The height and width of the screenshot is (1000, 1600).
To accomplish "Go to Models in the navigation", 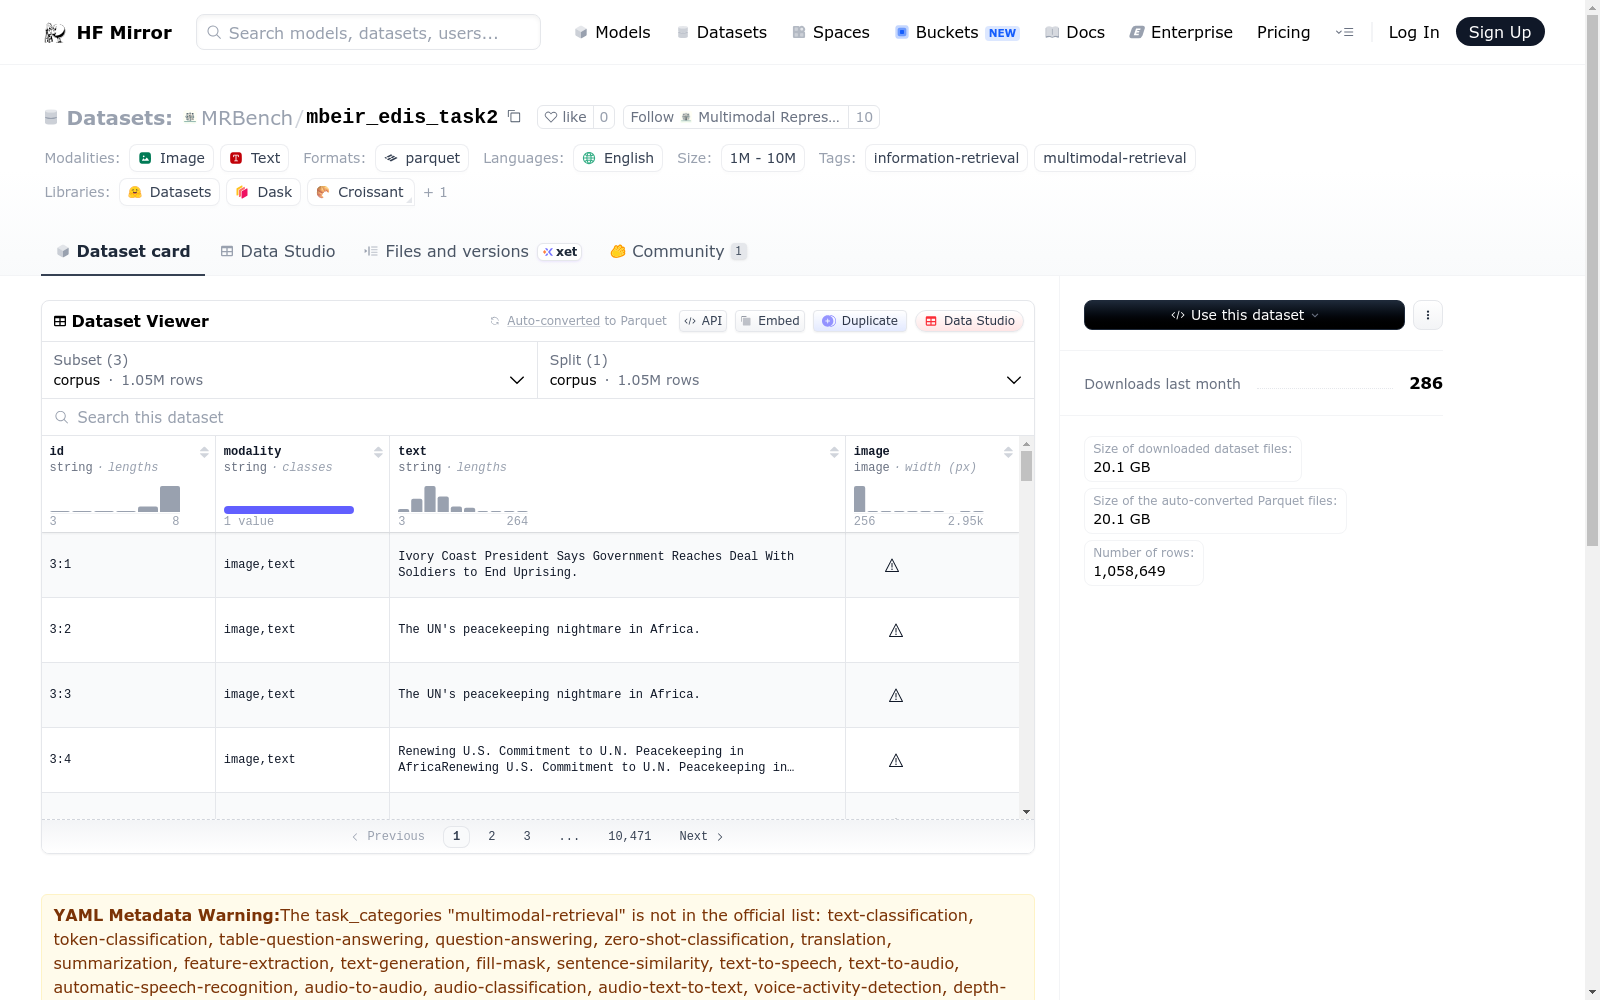I will pos(612,32).
